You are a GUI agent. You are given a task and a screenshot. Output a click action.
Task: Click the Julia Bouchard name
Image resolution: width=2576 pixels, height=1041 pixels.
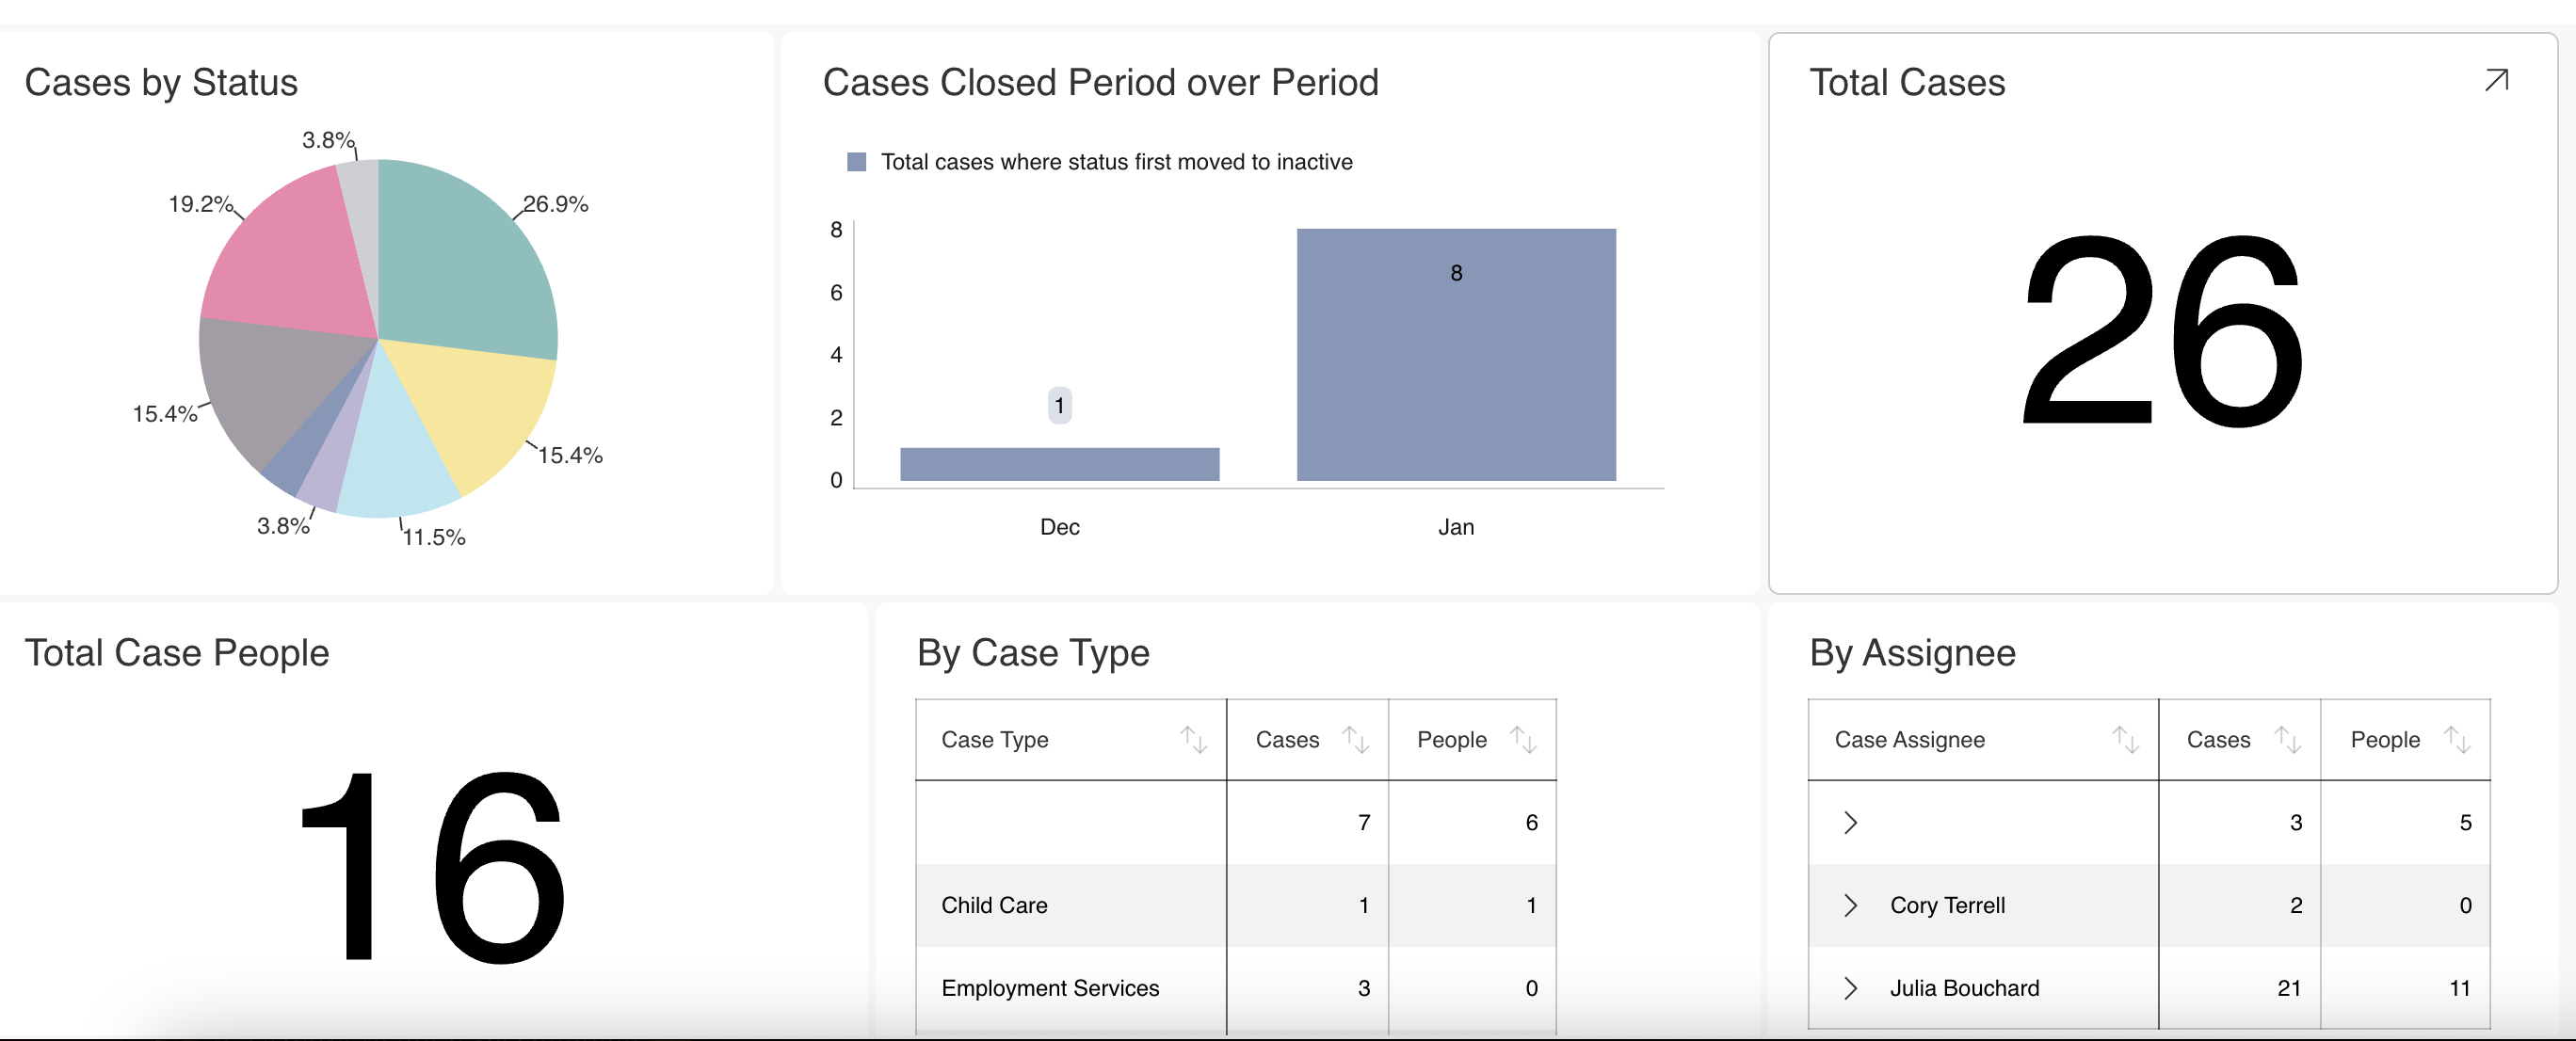[x=1965, y=988]
